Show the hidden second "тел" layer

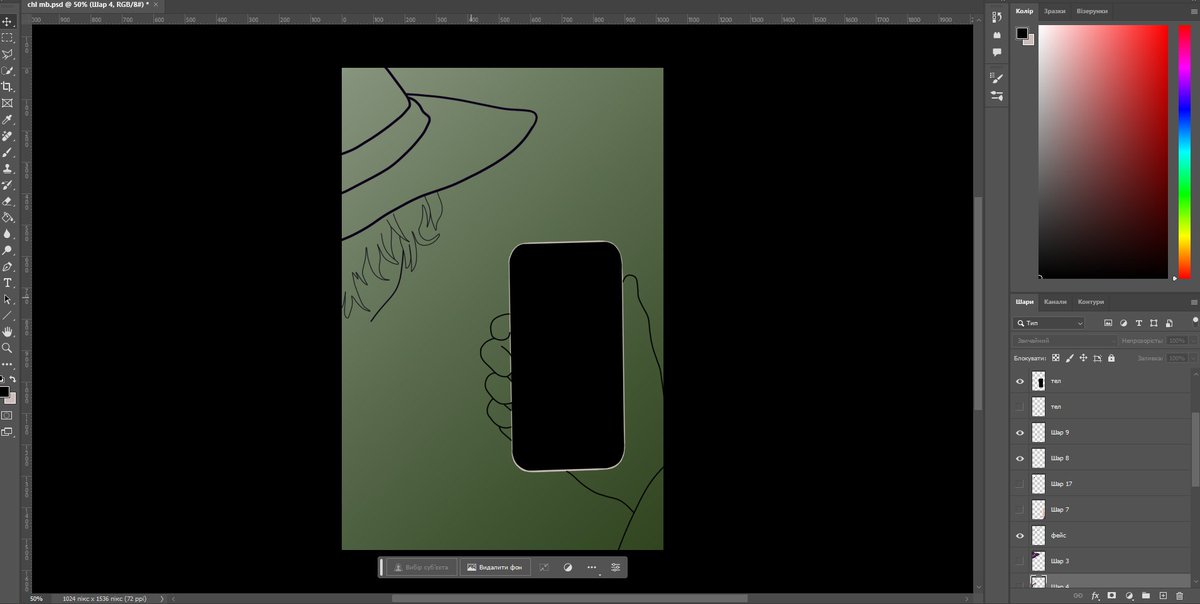1020,407
